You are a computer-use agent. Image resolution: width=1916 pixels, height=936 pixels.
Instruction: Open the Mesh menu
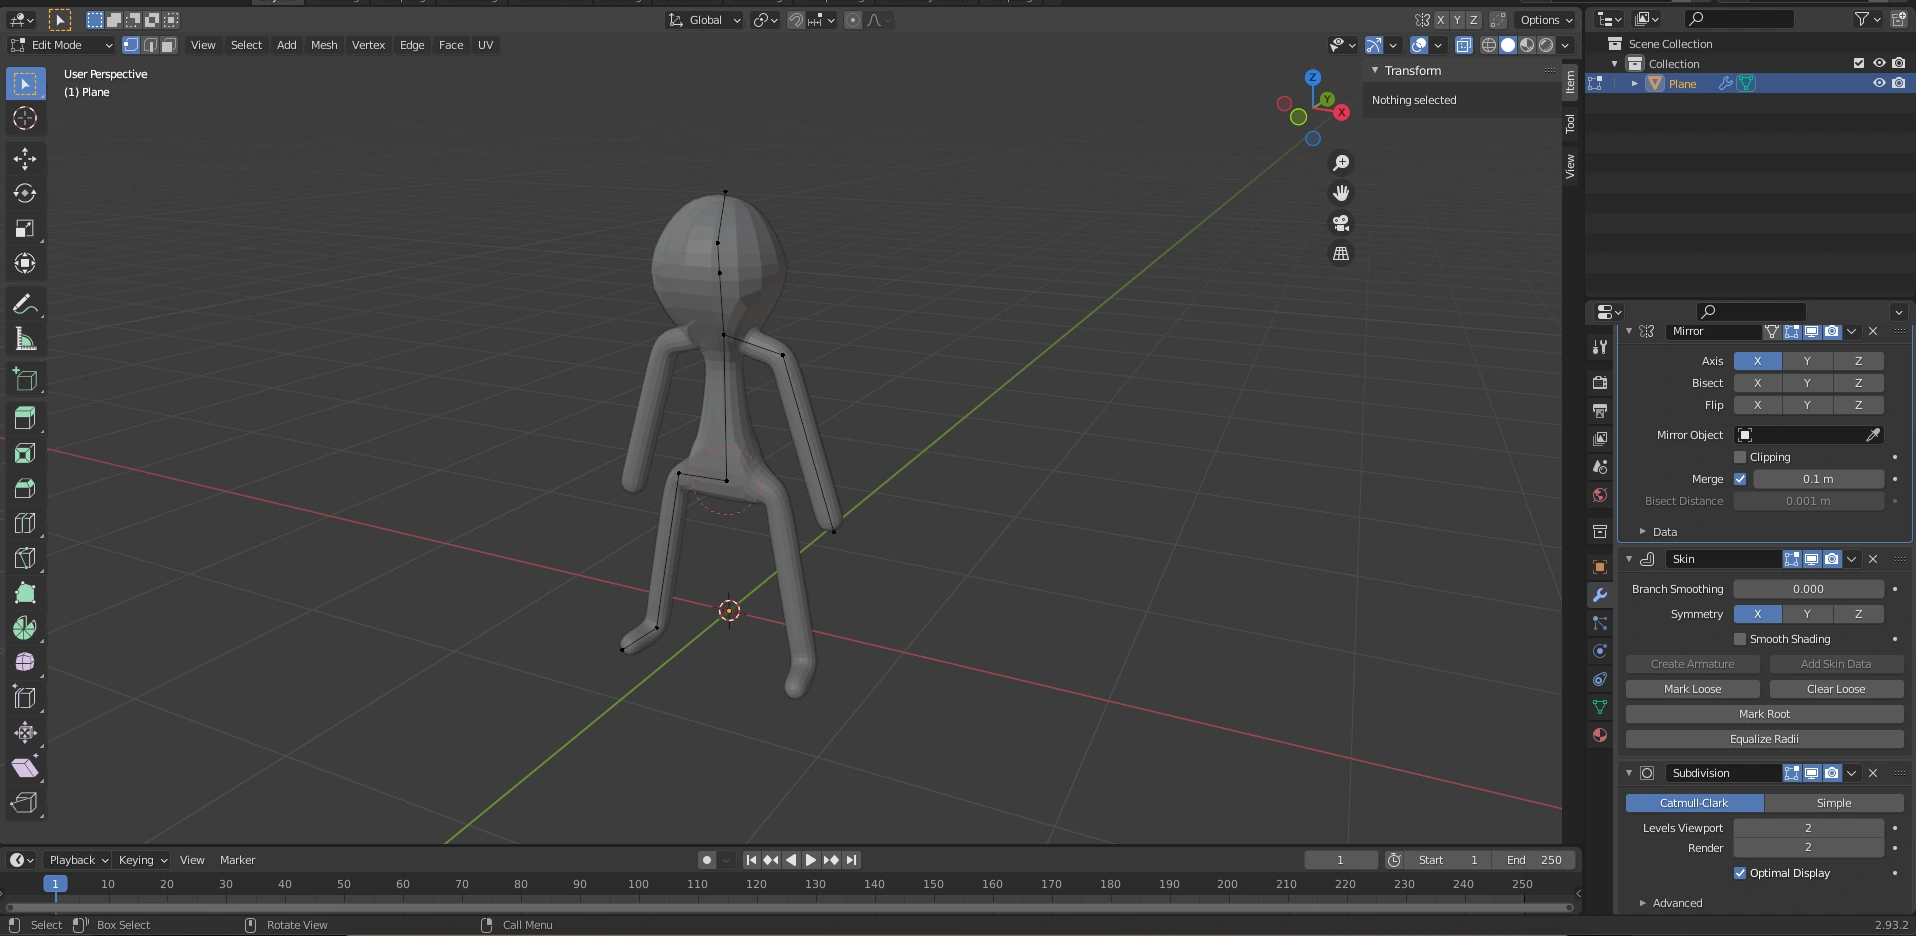pos(324,45)
